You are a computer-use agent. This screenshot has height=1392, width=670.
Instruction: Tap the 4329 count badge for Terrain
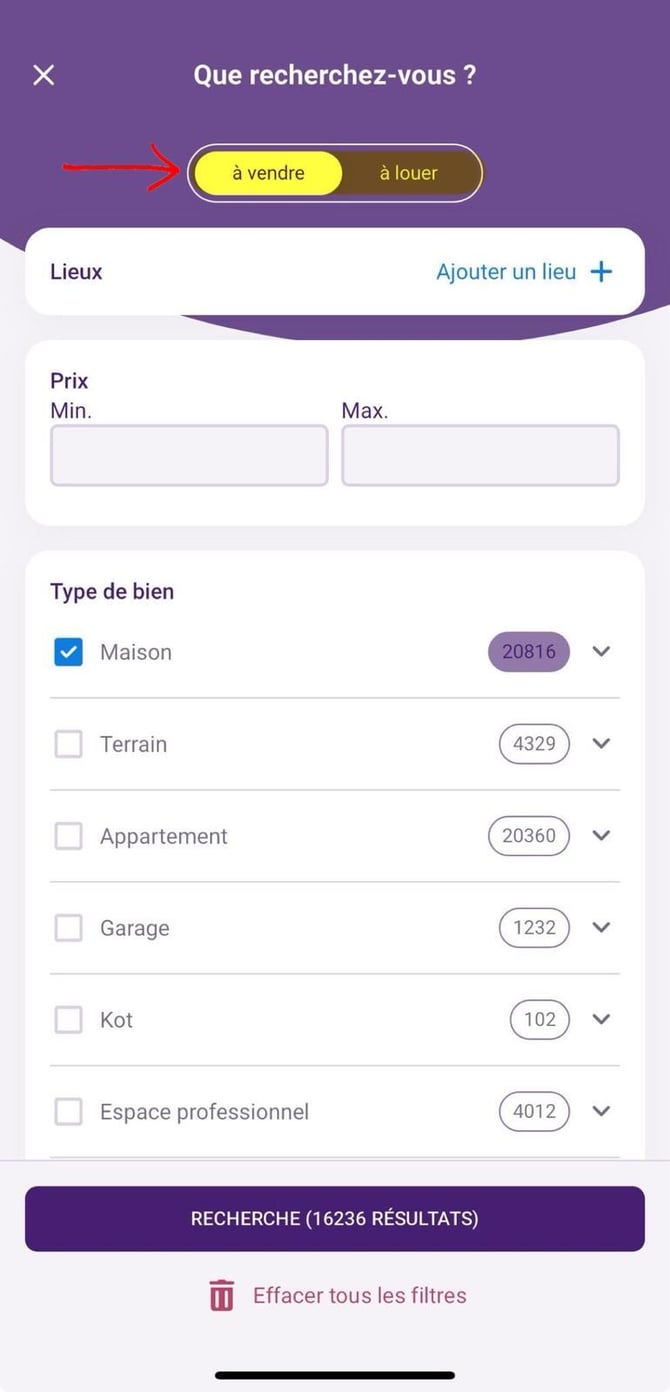click(534, 744)
